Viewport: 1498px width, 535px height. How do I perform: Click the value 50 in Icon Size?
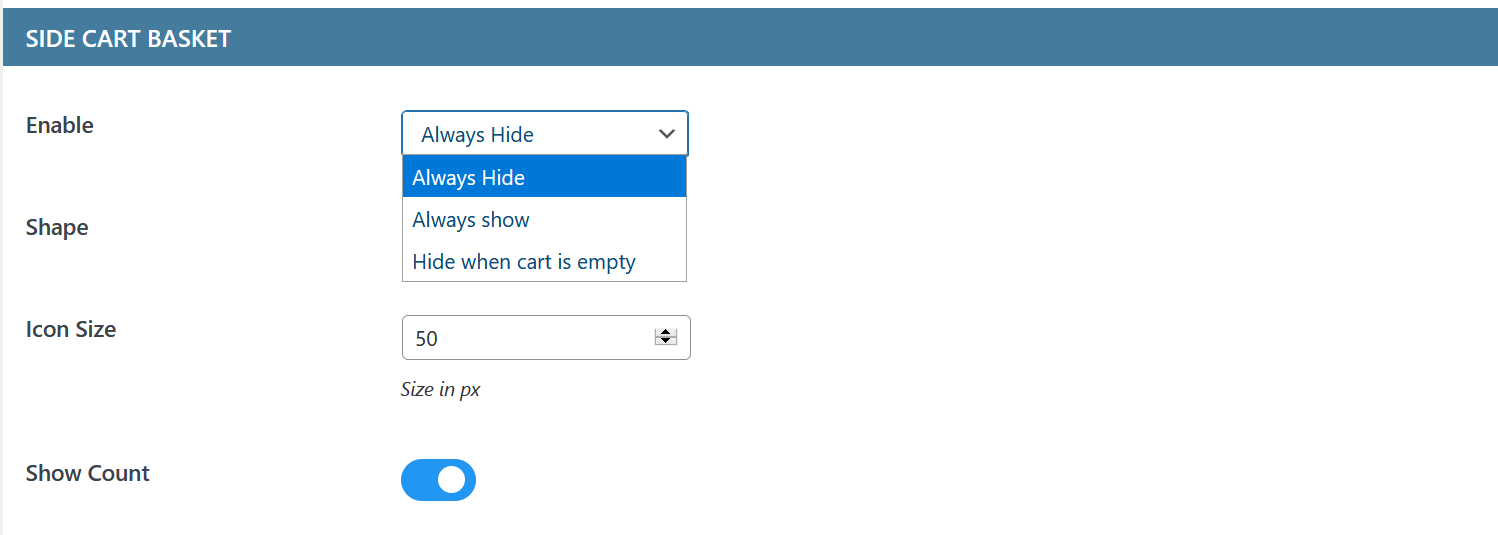427,339
